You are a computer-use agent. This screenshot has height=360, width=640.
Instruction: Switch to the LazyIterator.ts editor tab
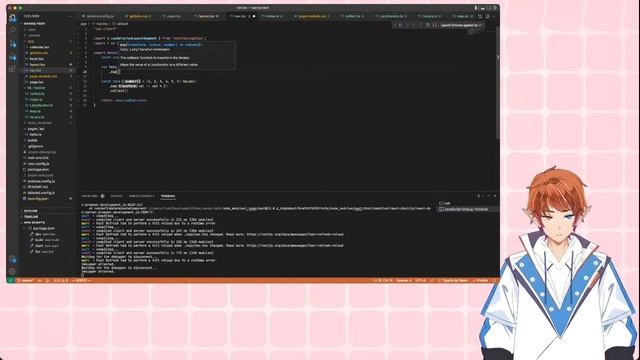tap(392, 16)
